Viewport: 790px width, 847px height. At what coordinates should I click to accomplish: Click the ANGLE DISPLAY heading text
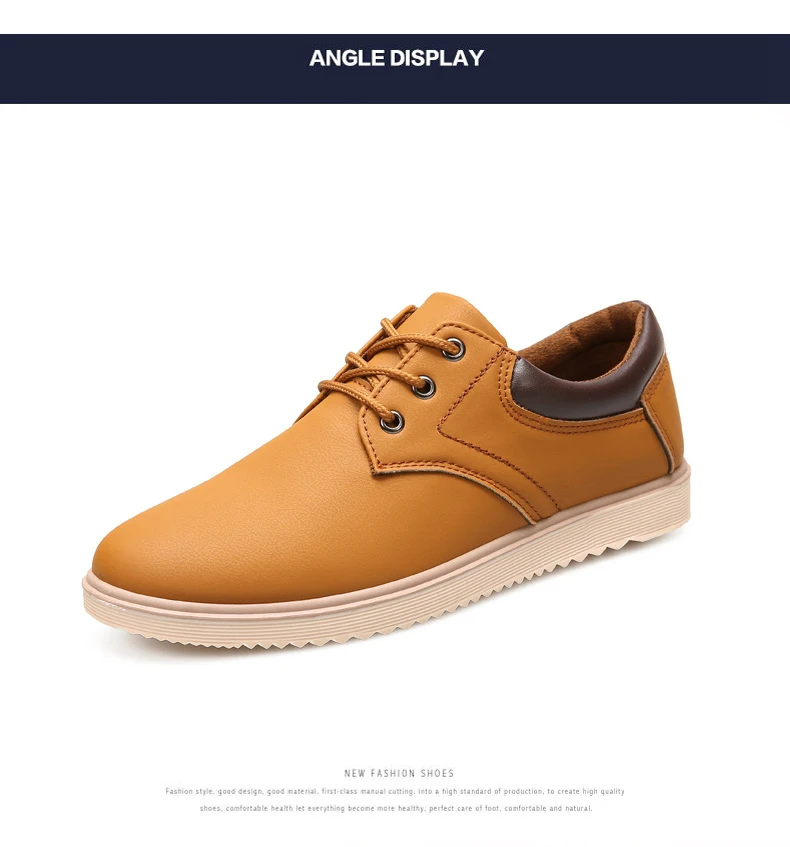tap(397, 58)
